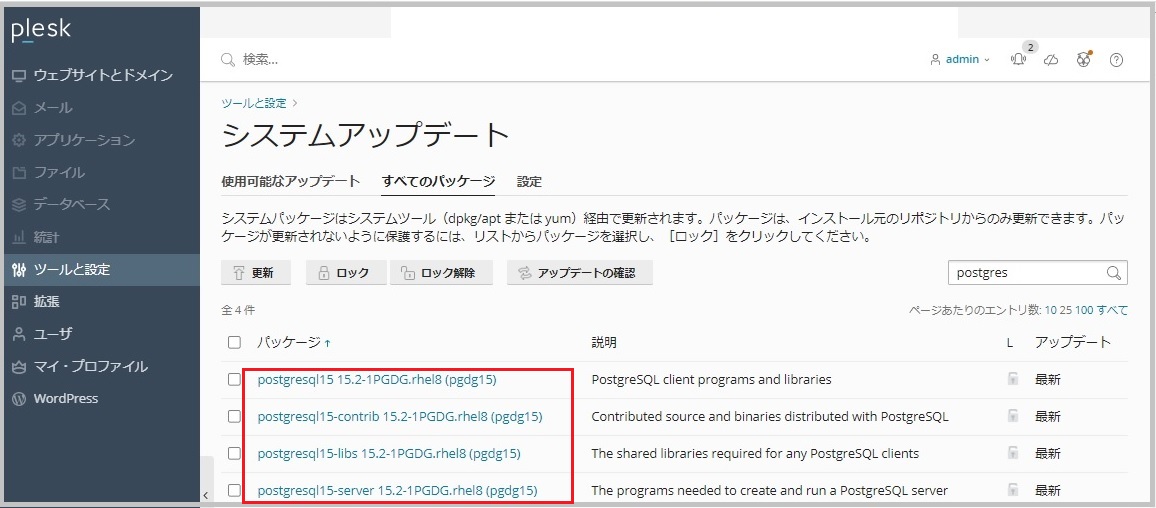Click the icon beside マイ・プロファイル
1156x508 pixels.
(x=19, y=366)
